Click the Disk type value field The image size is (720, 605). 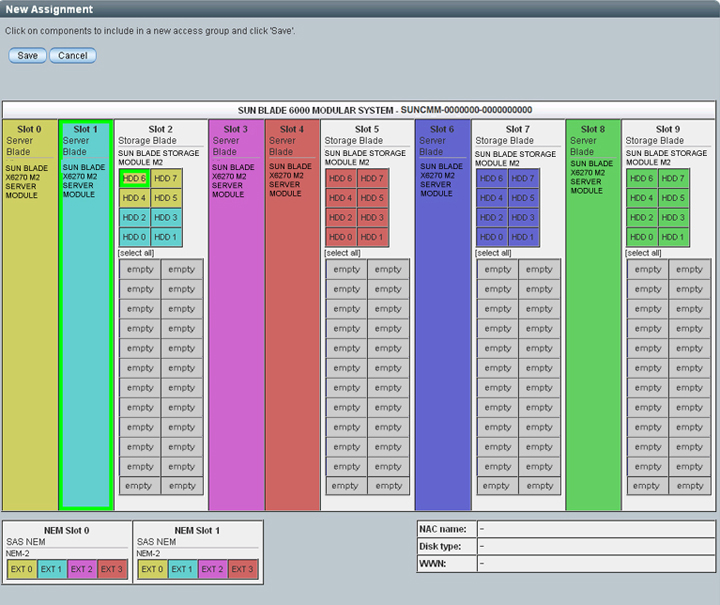pyautogui.click(x=596, y=546)
